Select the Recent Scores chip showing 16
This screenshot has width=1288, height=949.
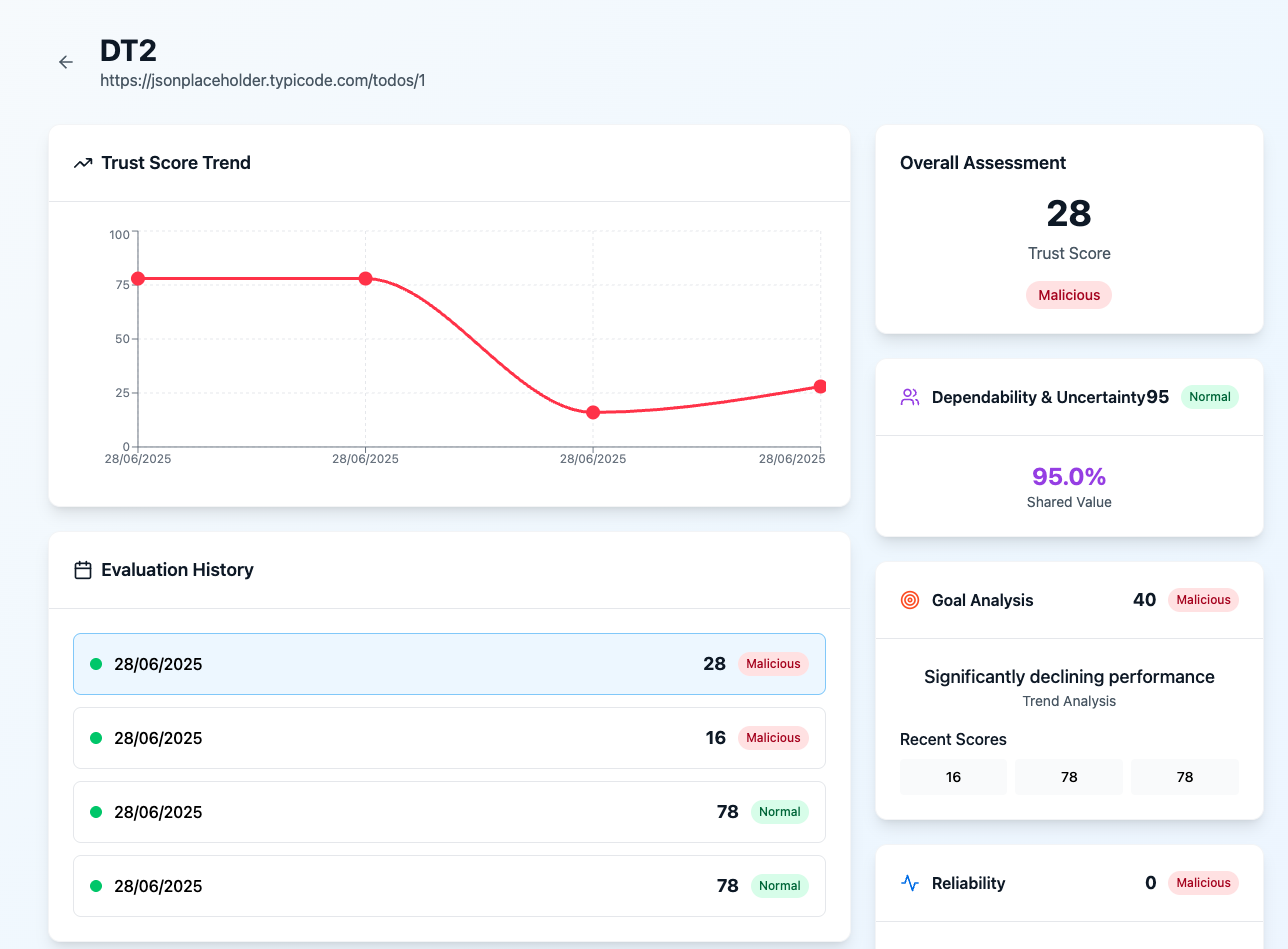pos(953,776)
